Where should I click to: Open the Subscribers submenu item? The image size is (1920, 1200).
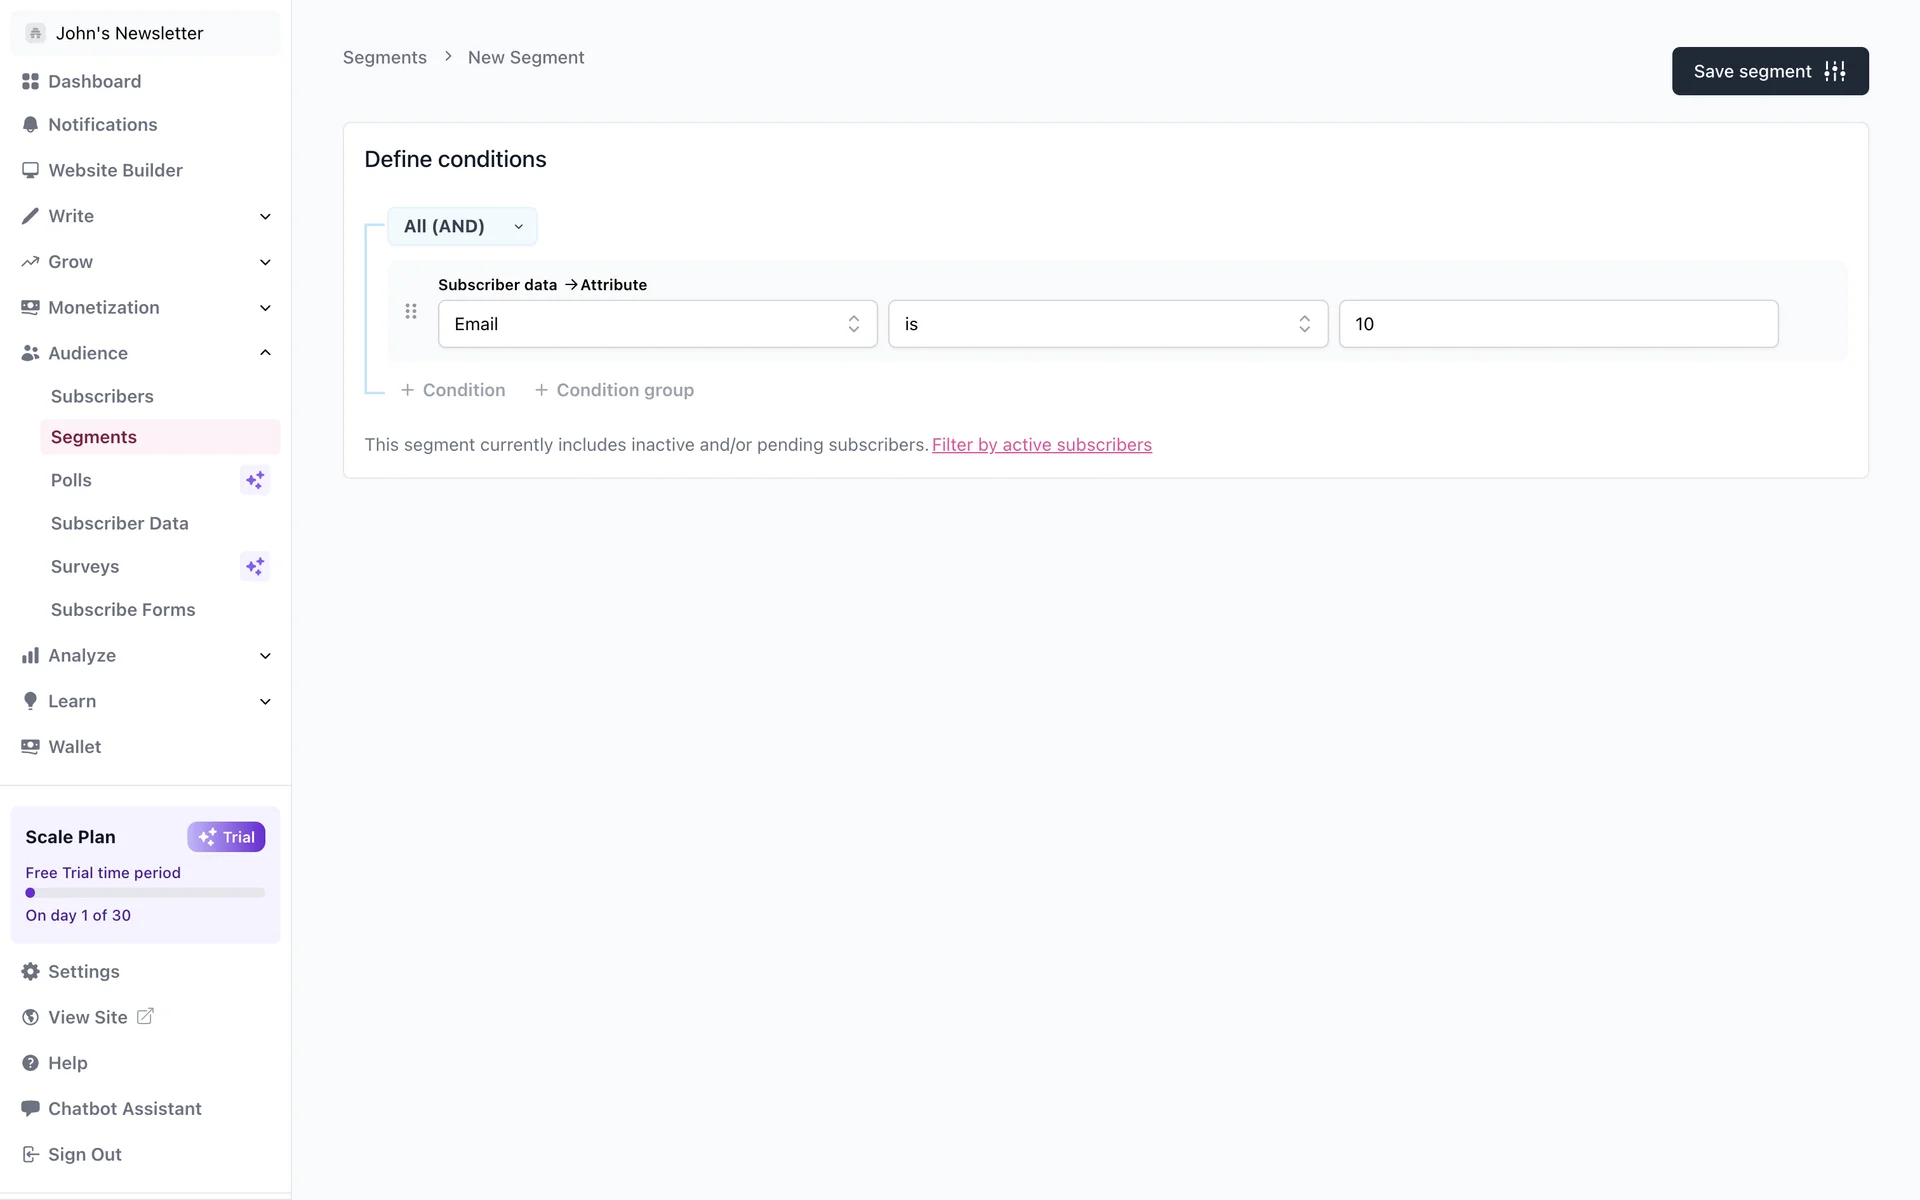[x=102, y=396]
